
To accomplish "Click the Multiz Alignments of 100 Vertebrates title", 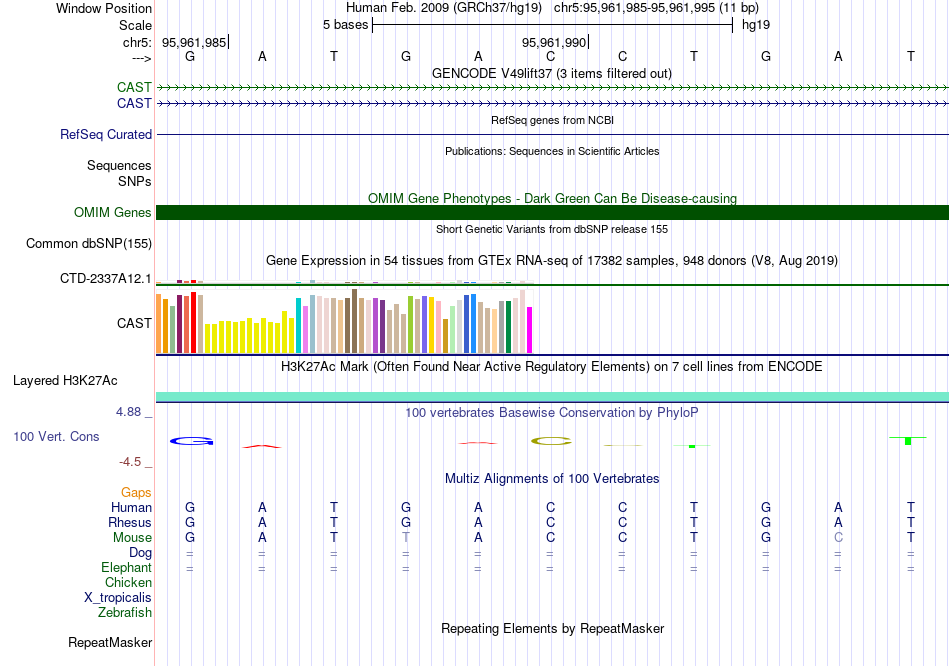I will pos(552,479).
